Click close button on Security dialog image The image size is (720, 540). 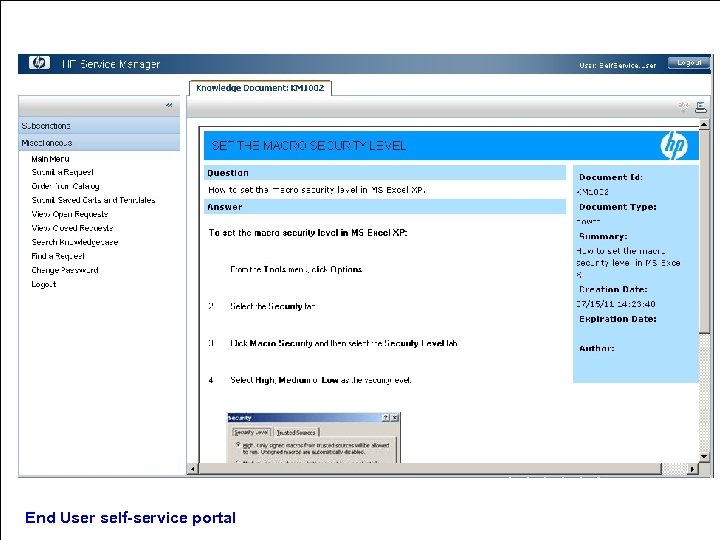pyautogui.click(x=394, y=417)
